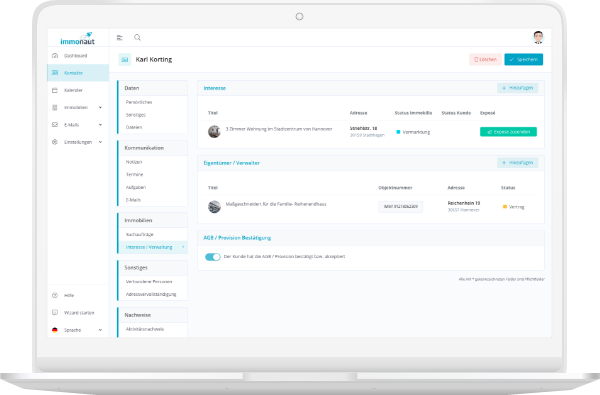
Task: Save the contact with Speichern
Action: (523, 59)
